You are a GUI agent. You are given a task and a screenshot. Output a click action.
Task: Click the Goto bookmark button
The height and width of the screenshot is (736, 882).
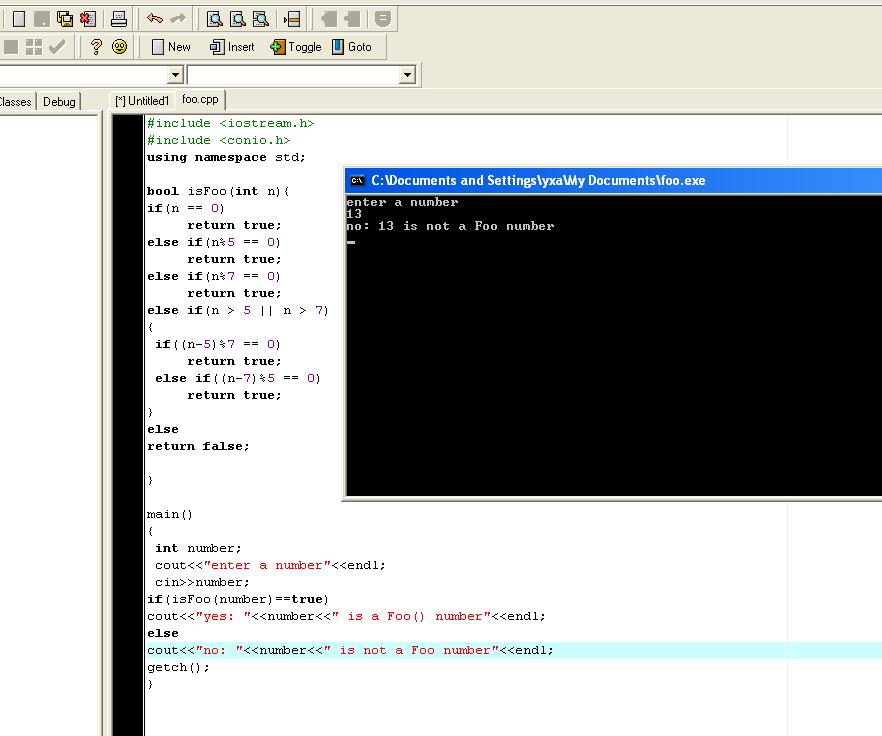(x=352, y=47)
